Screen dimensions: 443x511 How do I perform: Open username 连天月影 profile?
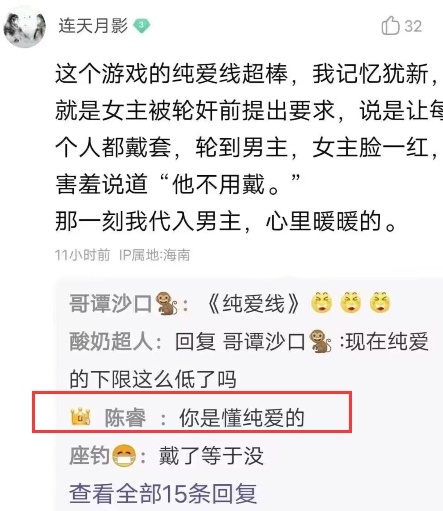tap(93, 26)
